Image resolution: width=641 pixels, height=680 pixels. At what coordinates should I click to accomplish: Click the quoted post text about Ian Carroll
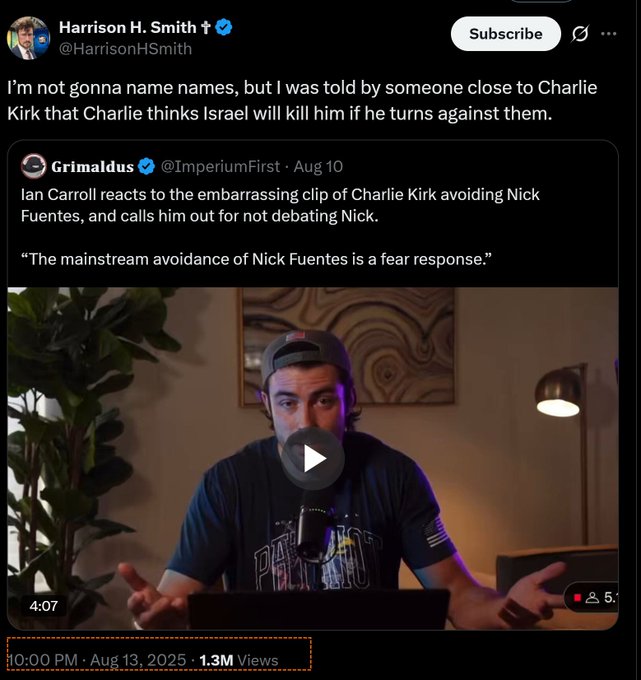coord(280,227)
